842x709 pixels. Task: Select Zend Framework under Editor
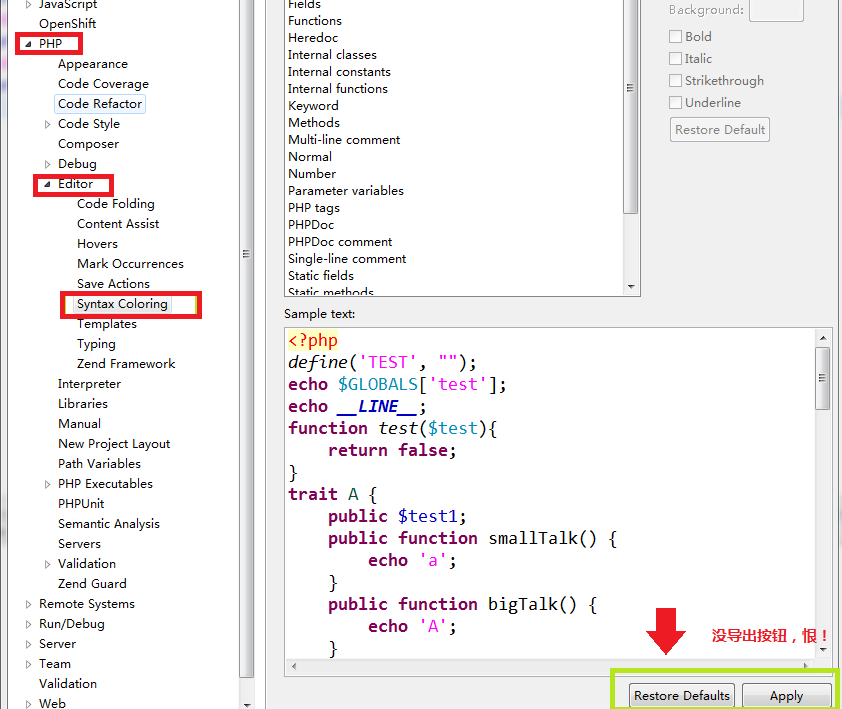pos(126,364)
